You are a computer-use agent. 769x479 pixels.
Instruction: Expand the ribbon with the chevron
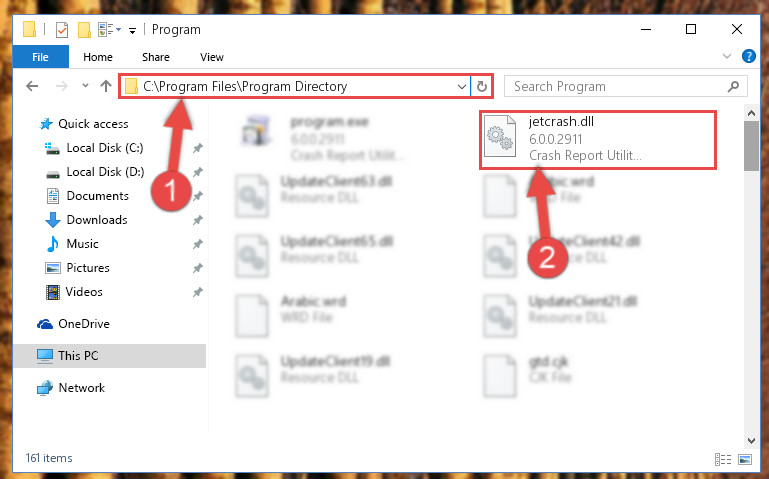pyautogui.click(x=727, y=56)
